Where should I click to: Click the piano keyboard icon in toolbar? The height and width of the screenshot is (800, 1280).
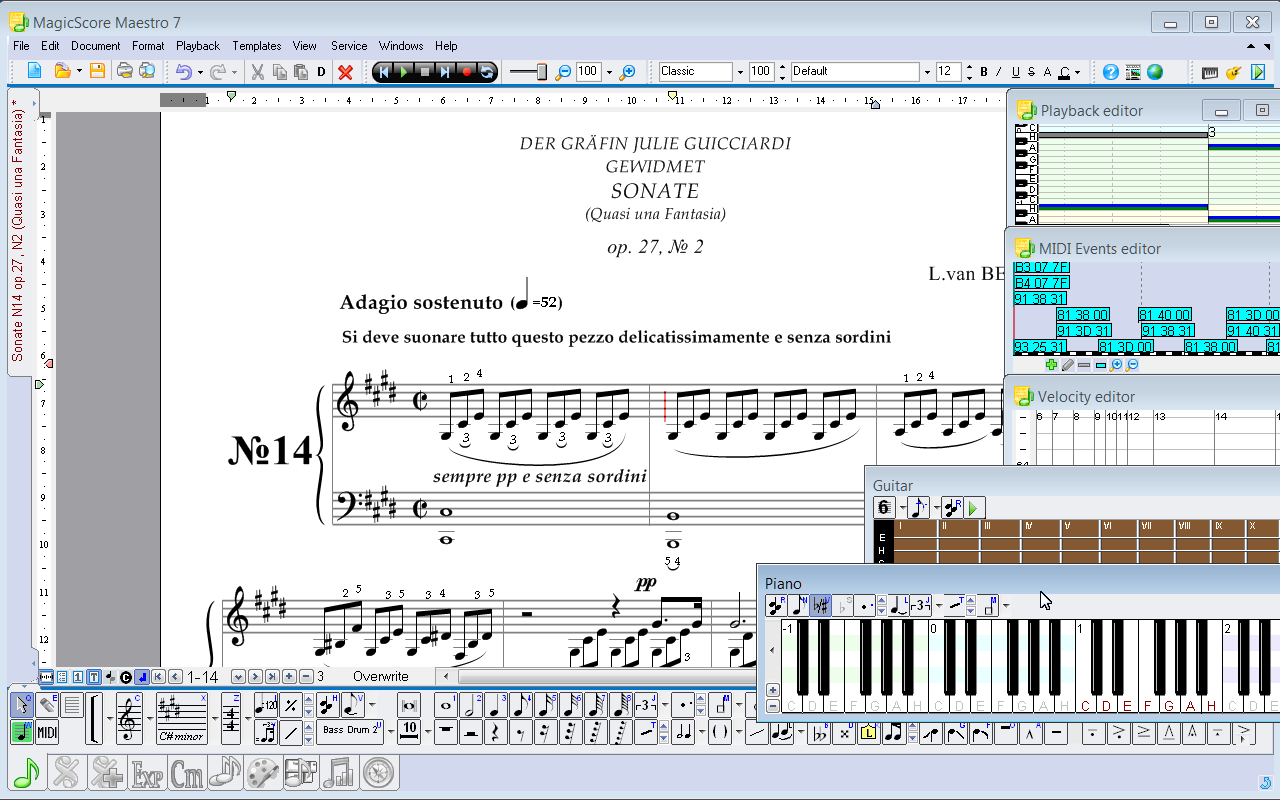tap(1210, 72)
